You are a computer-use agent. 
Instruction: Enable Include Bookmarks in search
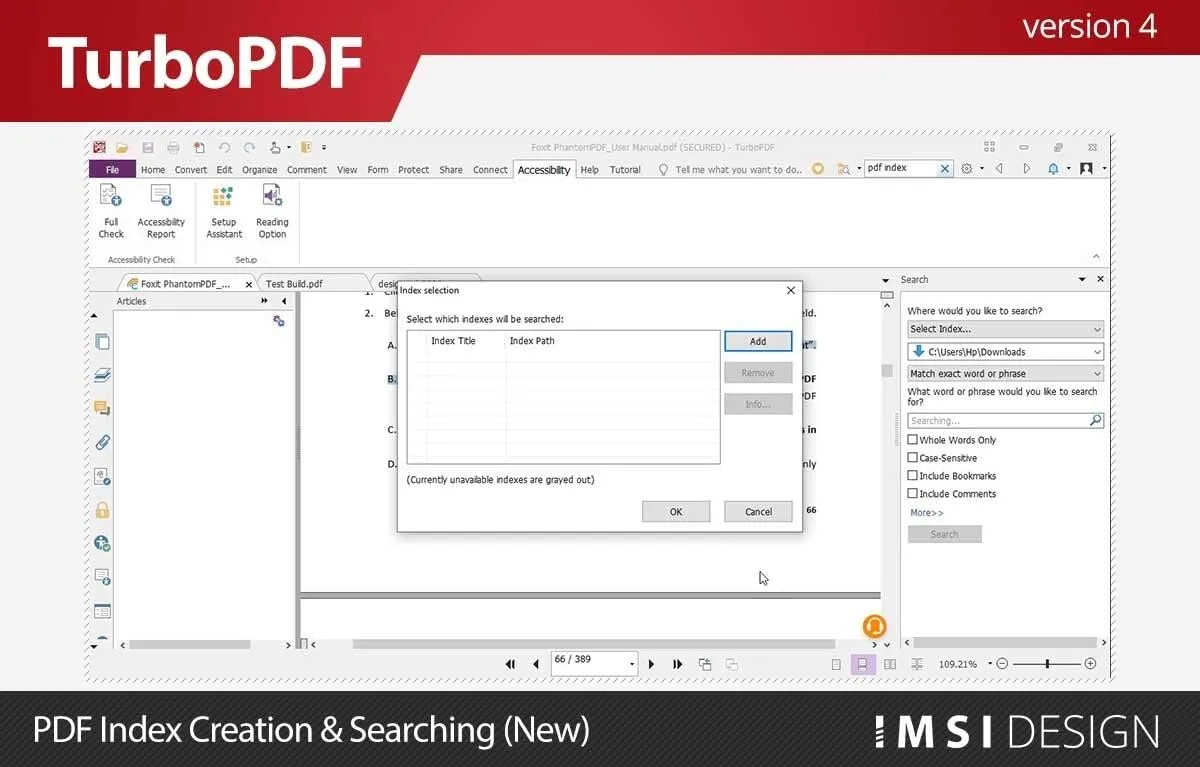[x=913, y=475]
